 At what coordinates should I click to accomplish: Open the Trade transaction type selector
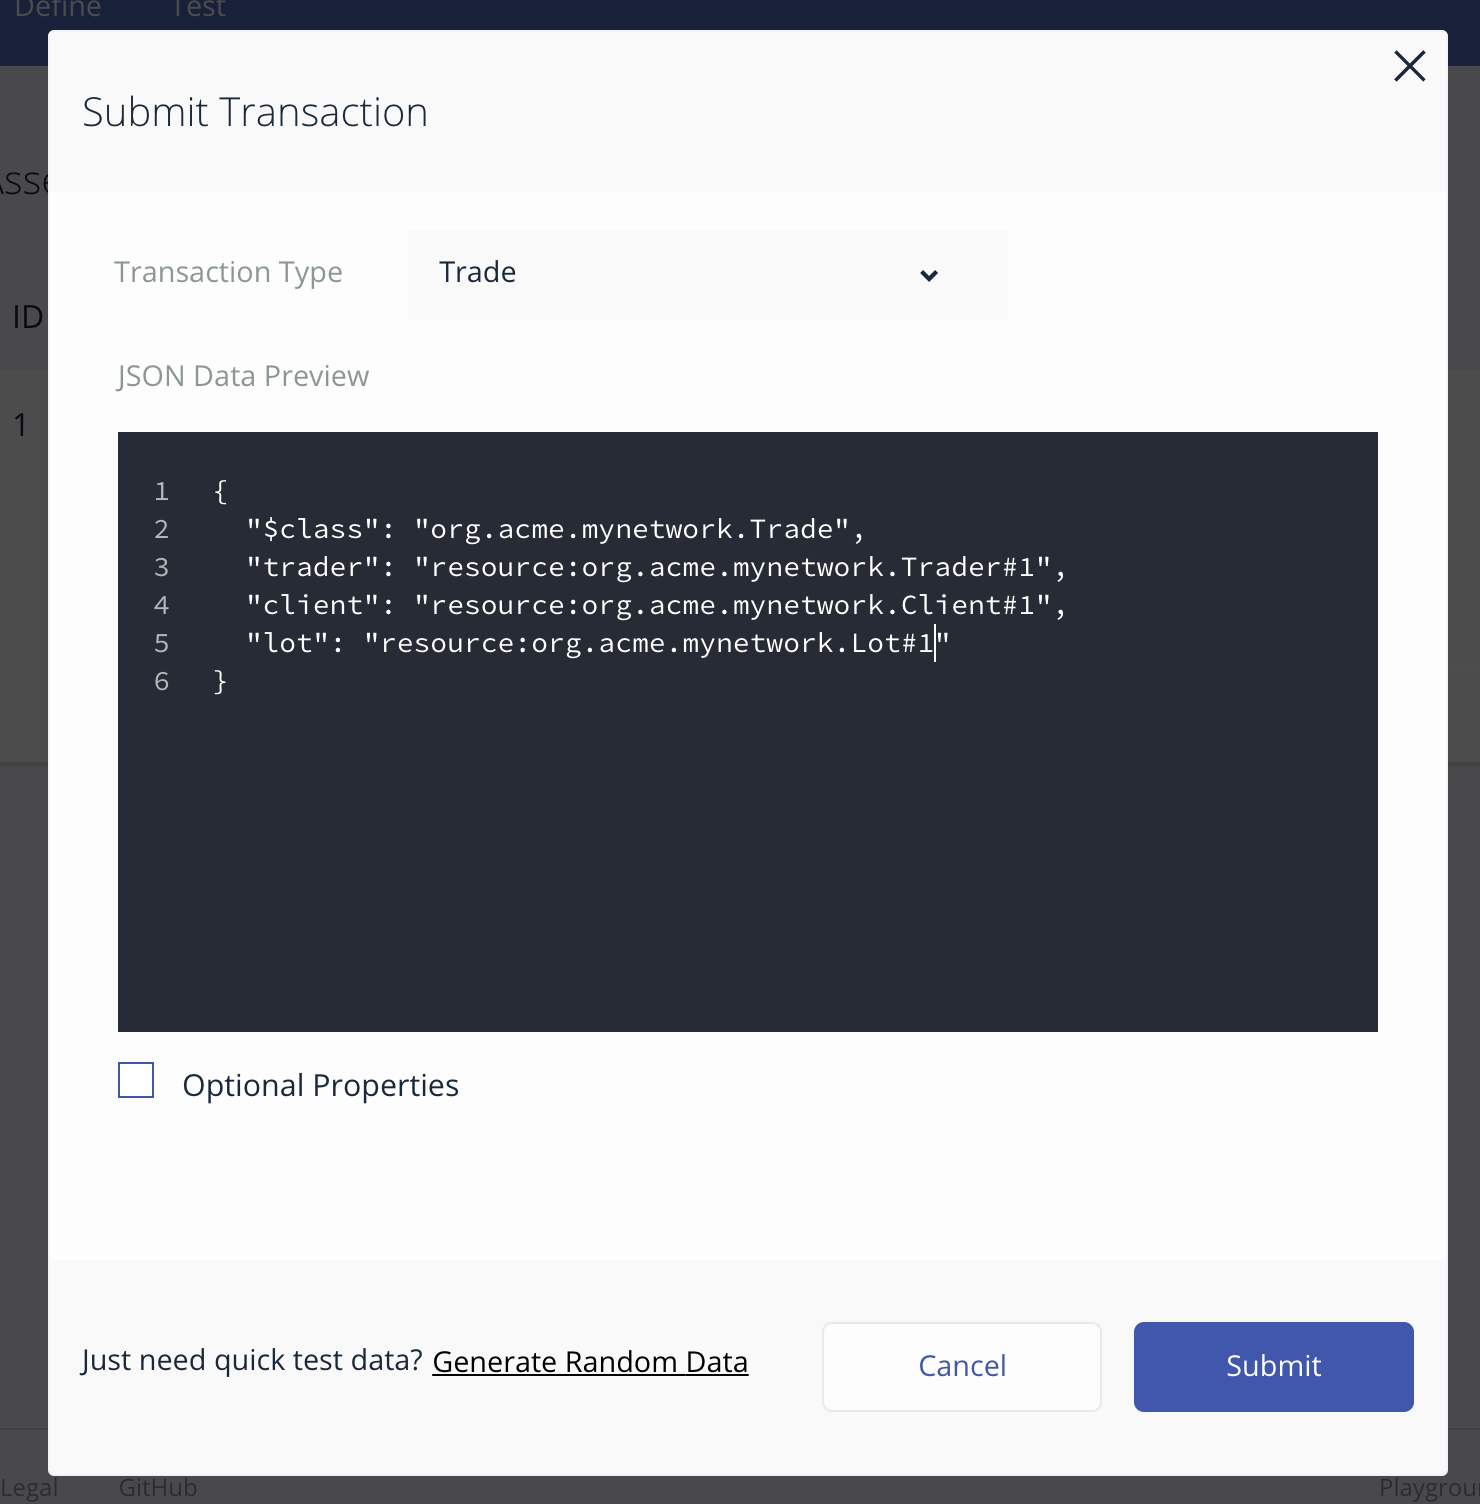coord(706,274)
